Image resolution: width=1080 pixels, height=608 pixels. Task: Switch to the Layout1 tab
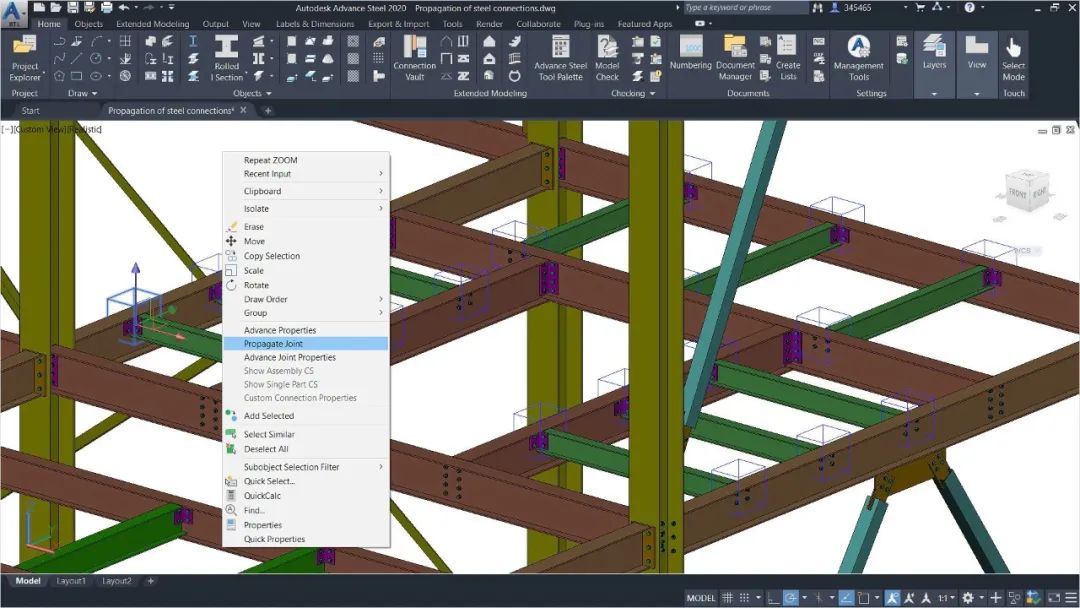71,581
